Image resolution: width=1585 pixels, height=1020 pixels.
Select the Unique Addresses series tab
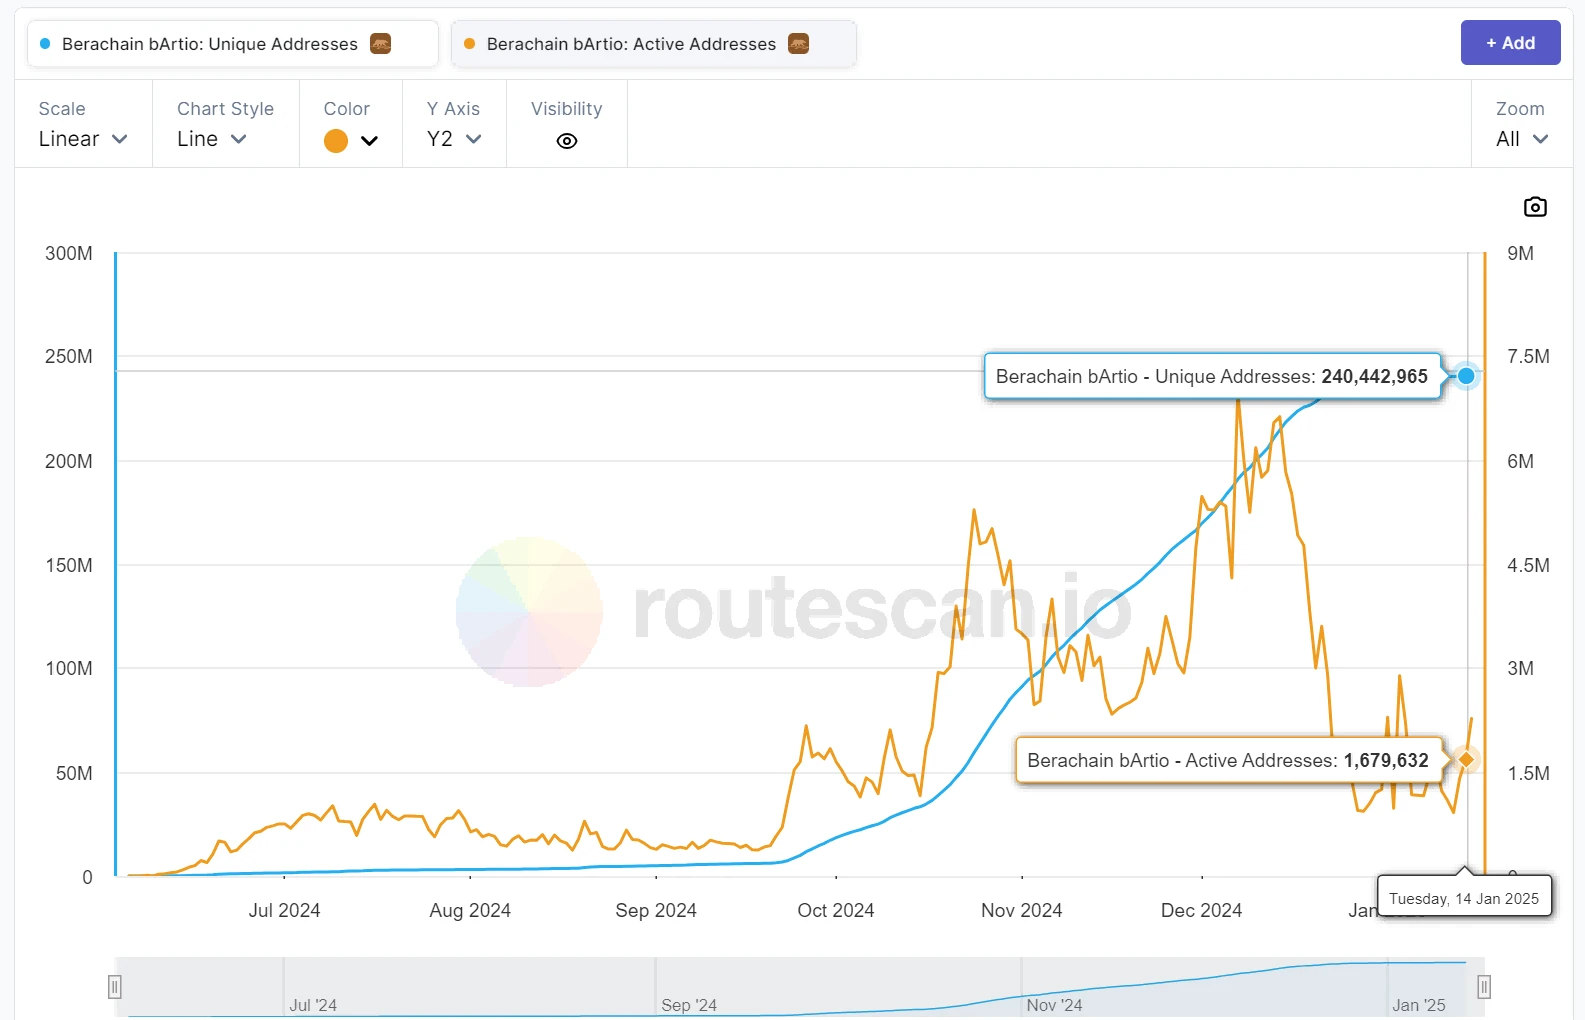pyautogui.click(x=233, y=44)
